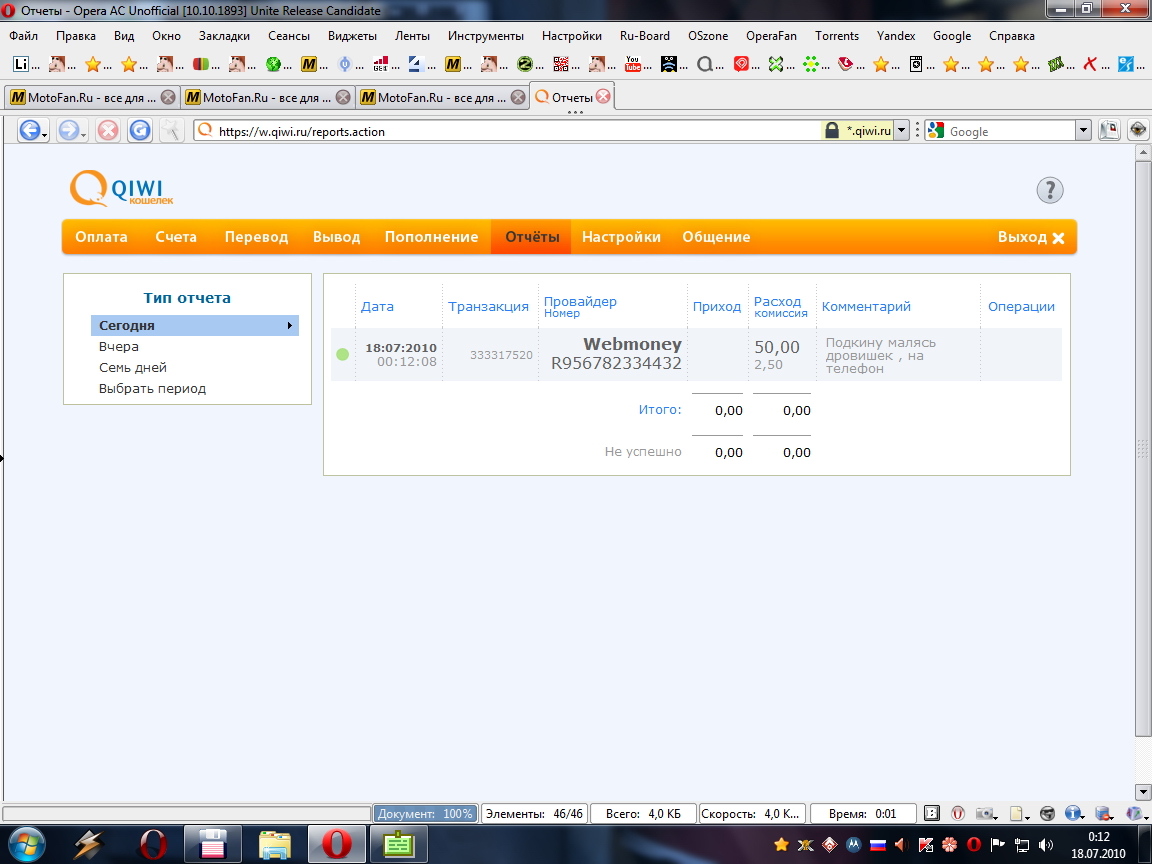Open the Общение section

(x=716, y=237)
